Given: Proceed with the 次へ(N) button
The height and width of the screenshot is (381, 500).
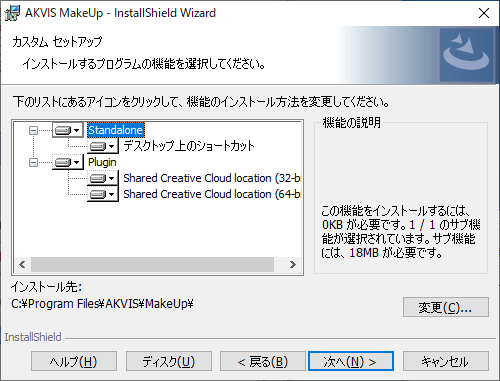Looking at the screenshot, I should point(351,361).
